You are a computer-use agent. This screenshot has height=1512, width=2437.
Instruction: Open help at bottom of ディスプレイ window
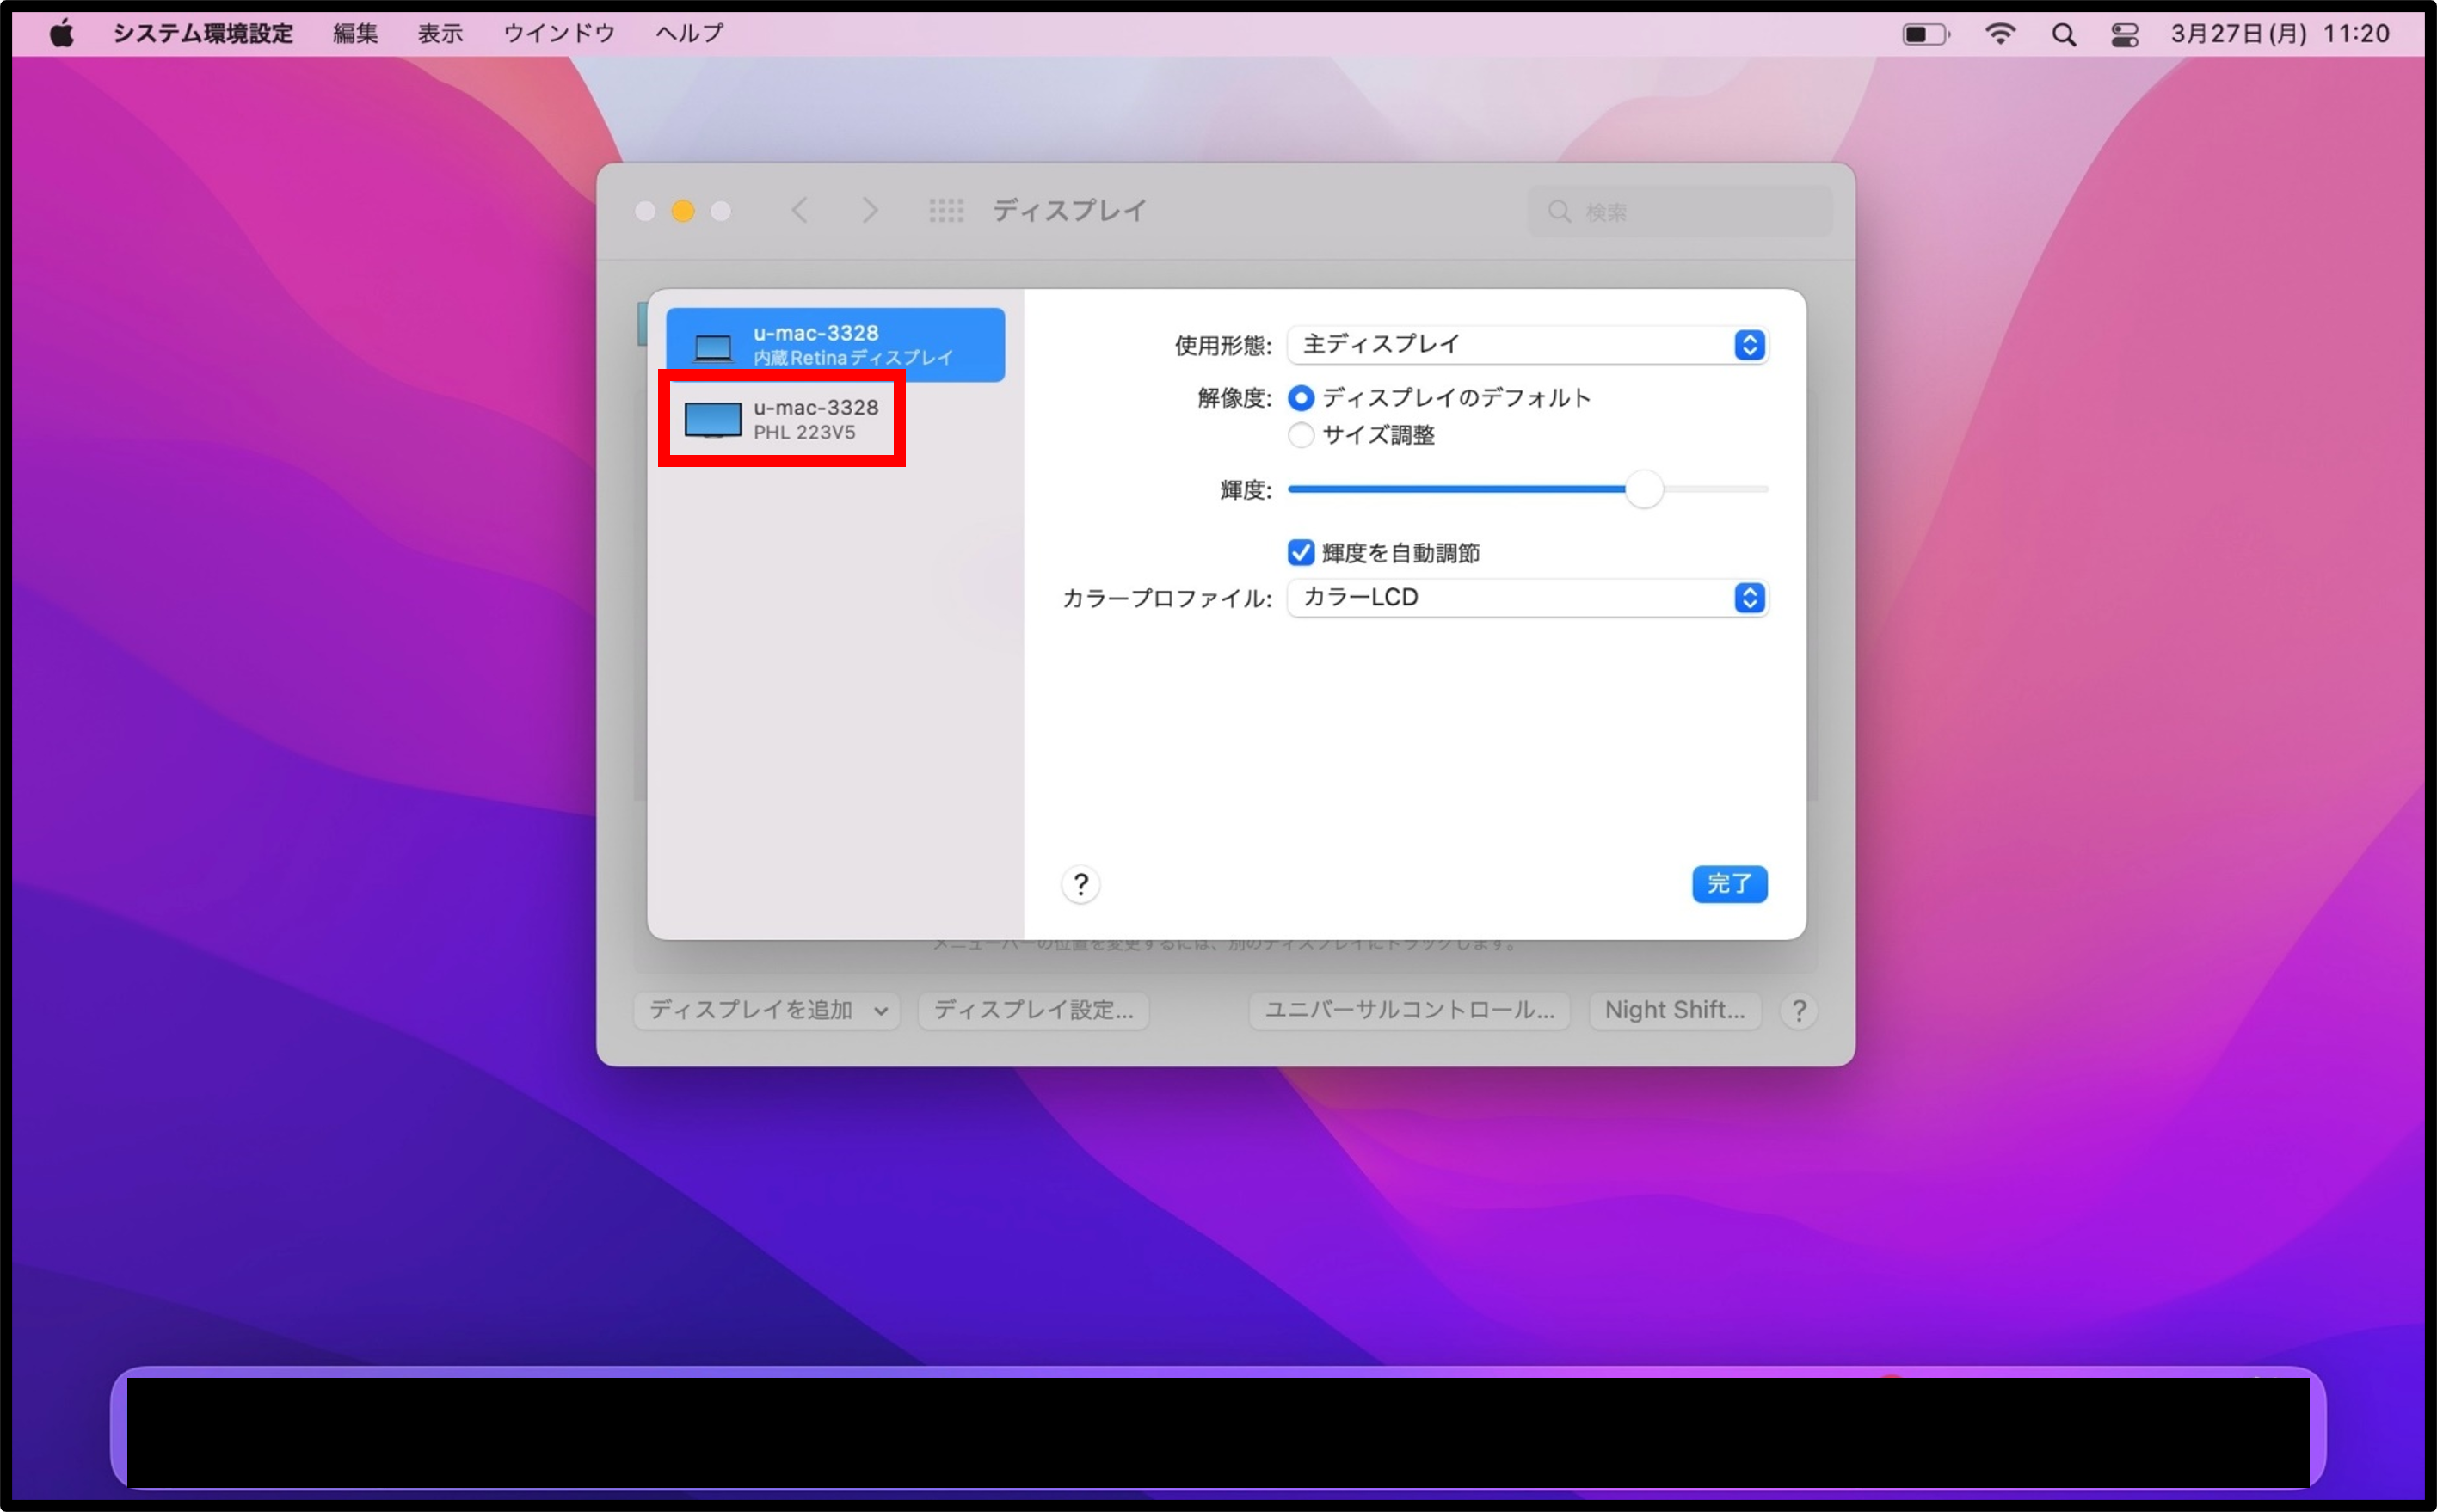click(x=1799, y=1011)
